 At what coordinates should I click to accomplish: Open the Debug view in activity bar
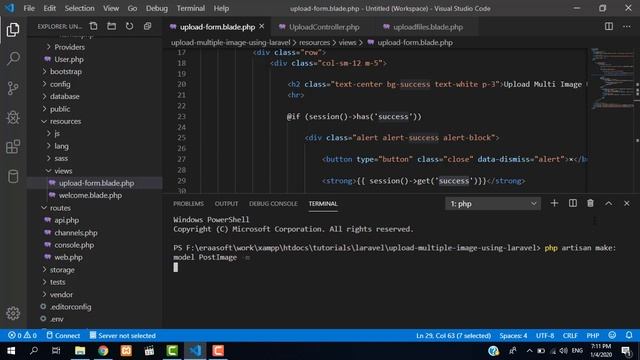click(13, 118)
